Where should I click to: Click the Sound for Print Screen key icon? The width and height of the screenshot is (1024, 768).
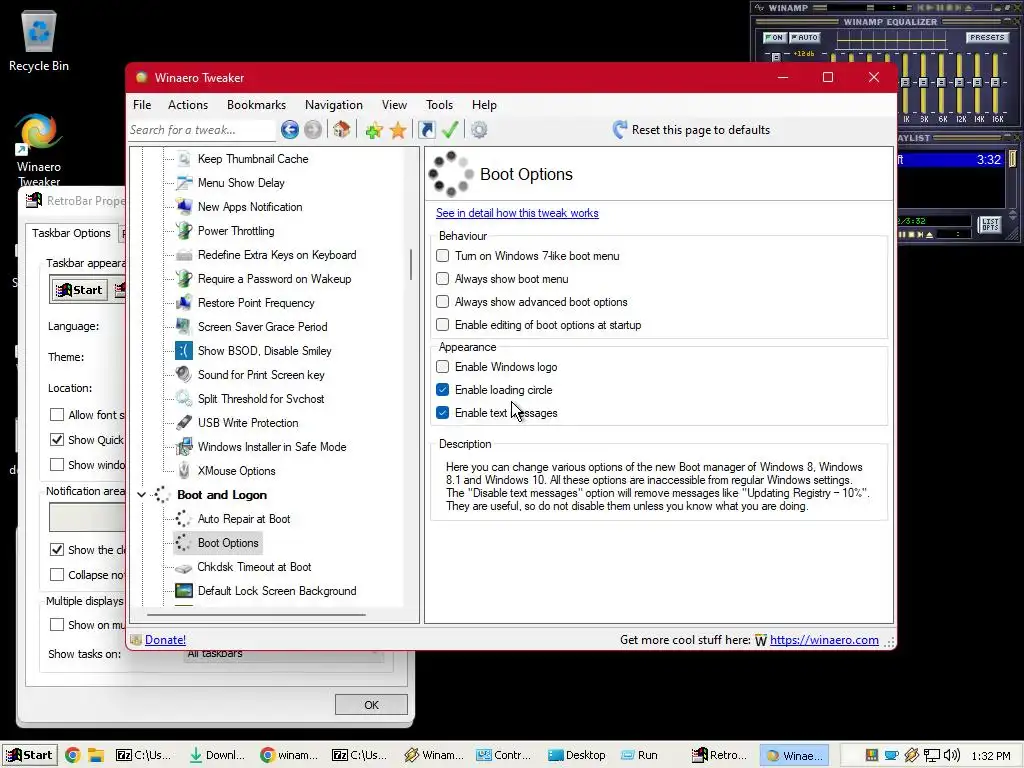point(184,375)
